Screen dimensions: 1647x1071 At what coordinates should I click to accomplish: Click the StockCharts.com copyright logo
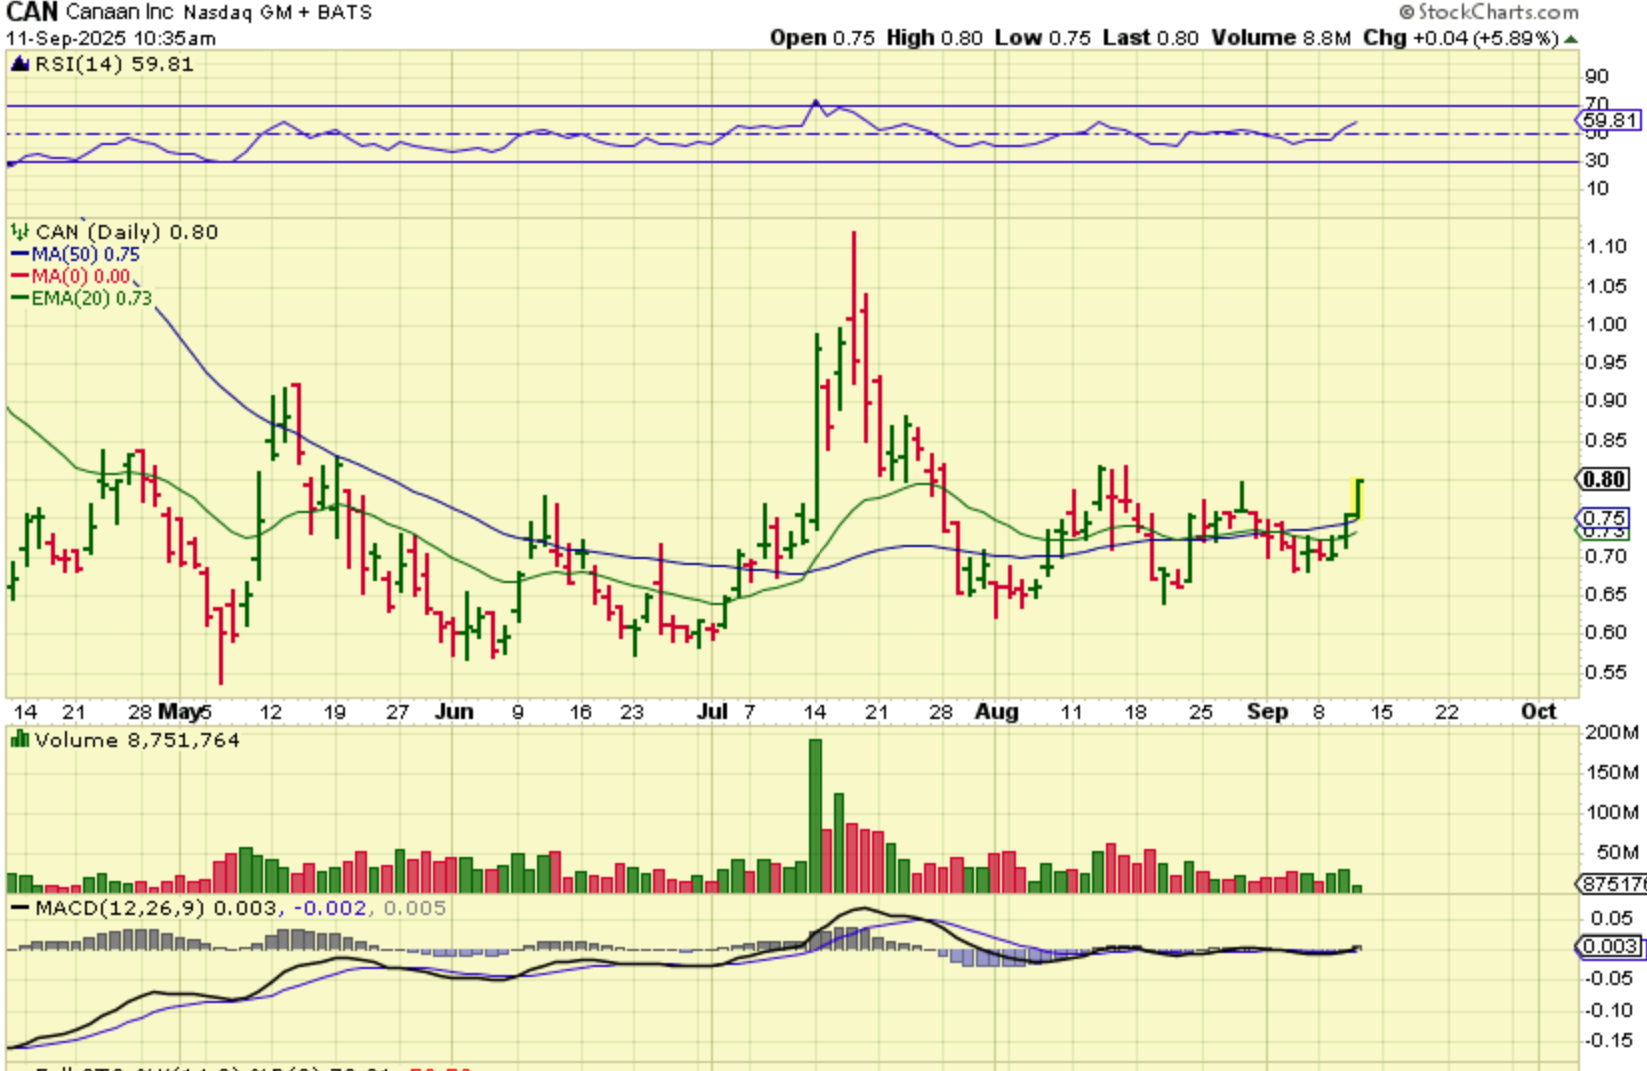[x=1488, y=12]
